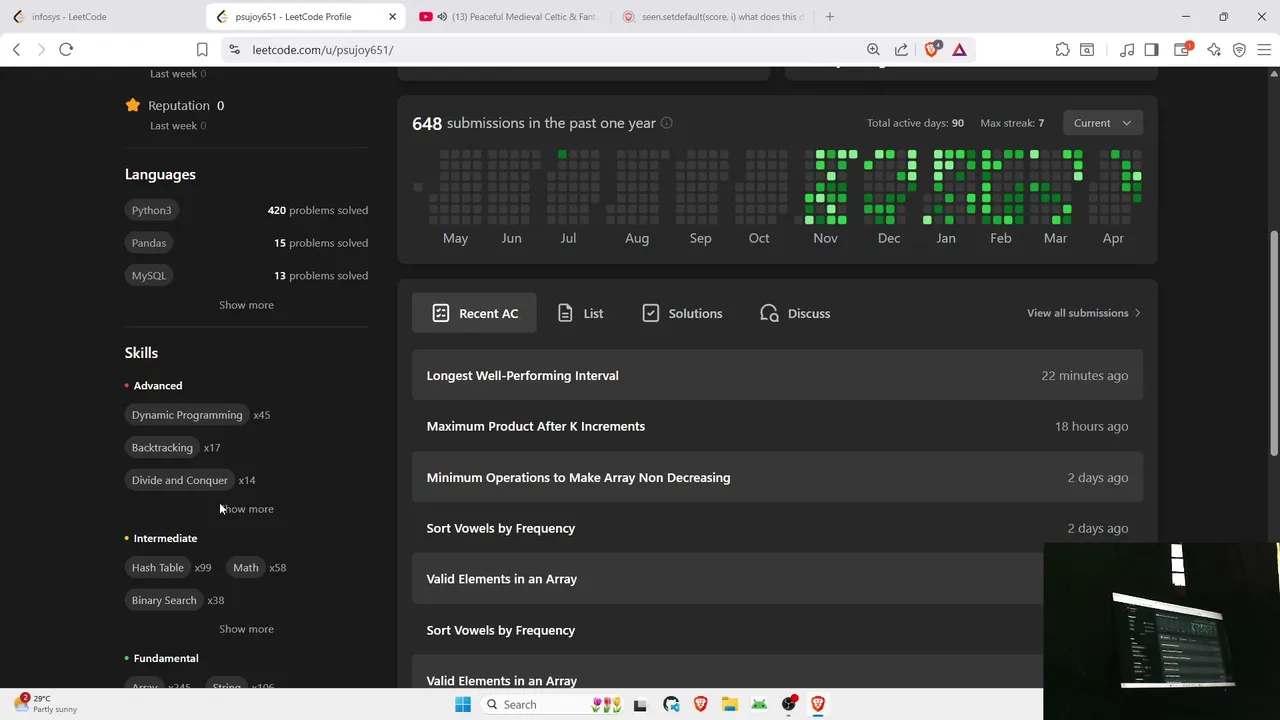The image size is (1280, 720).
Task: Switch to the List tab
Action: point(580,313)
